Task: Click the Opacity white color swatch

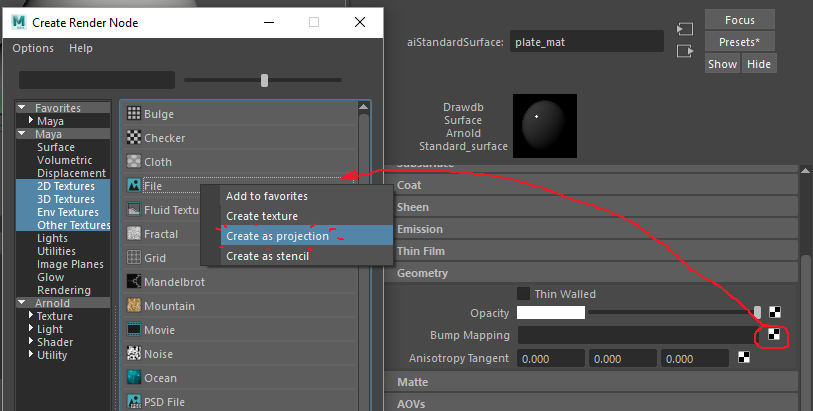Action: point(550,313)
